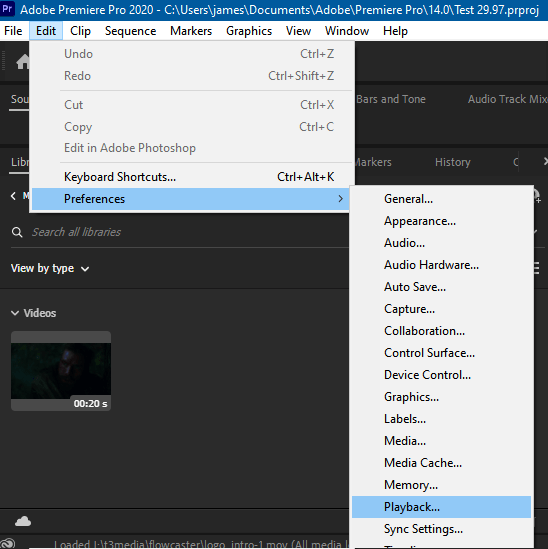Open the Sequence menu
This screenshot has height=549, width=548.
click(x=130, y=31)
